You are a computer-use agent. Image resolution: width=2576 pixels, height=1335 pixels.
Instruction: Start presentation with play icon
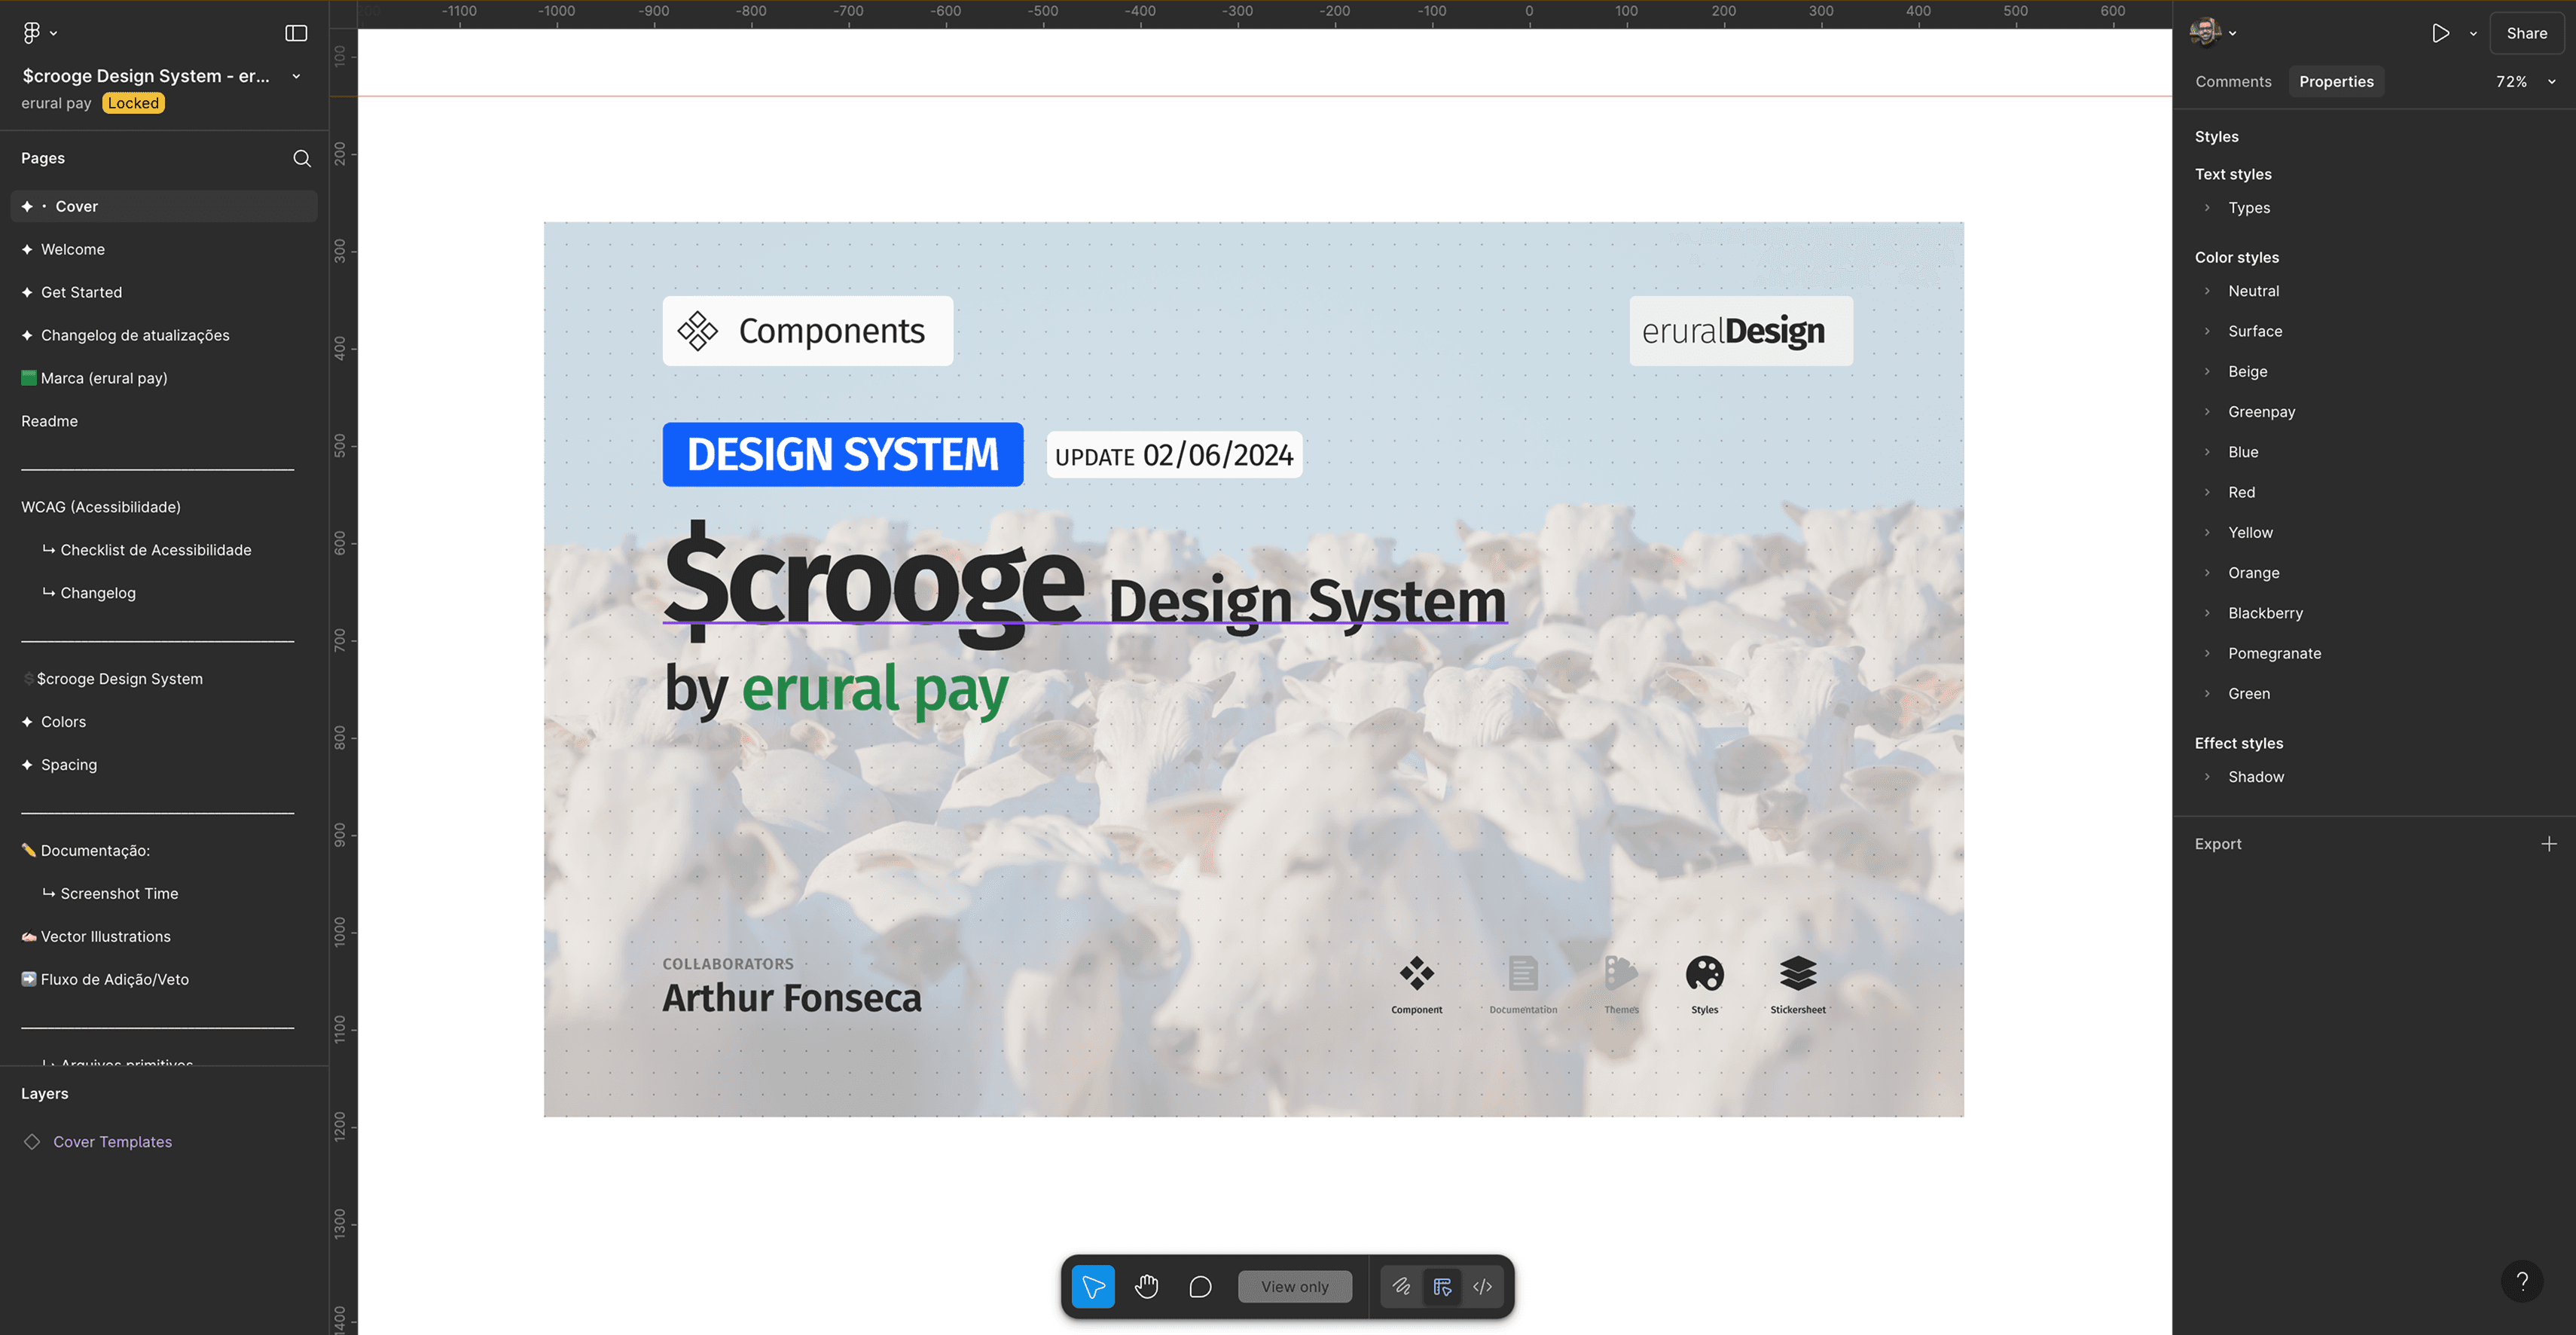tap(2440, 33)
